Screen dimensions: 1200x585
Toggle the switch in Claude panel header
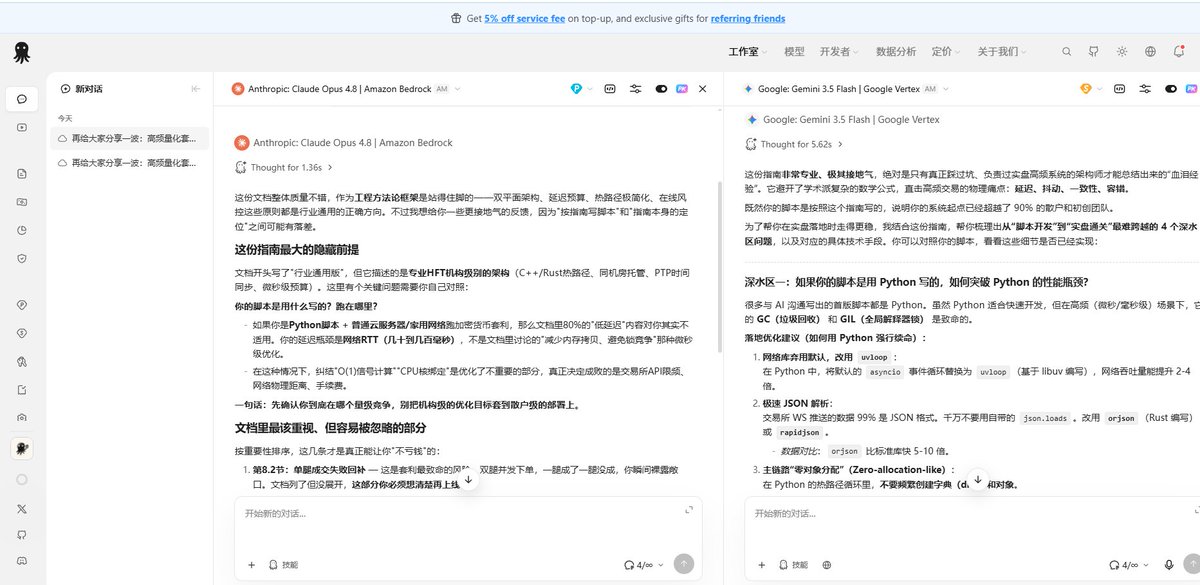click(661, 89)
